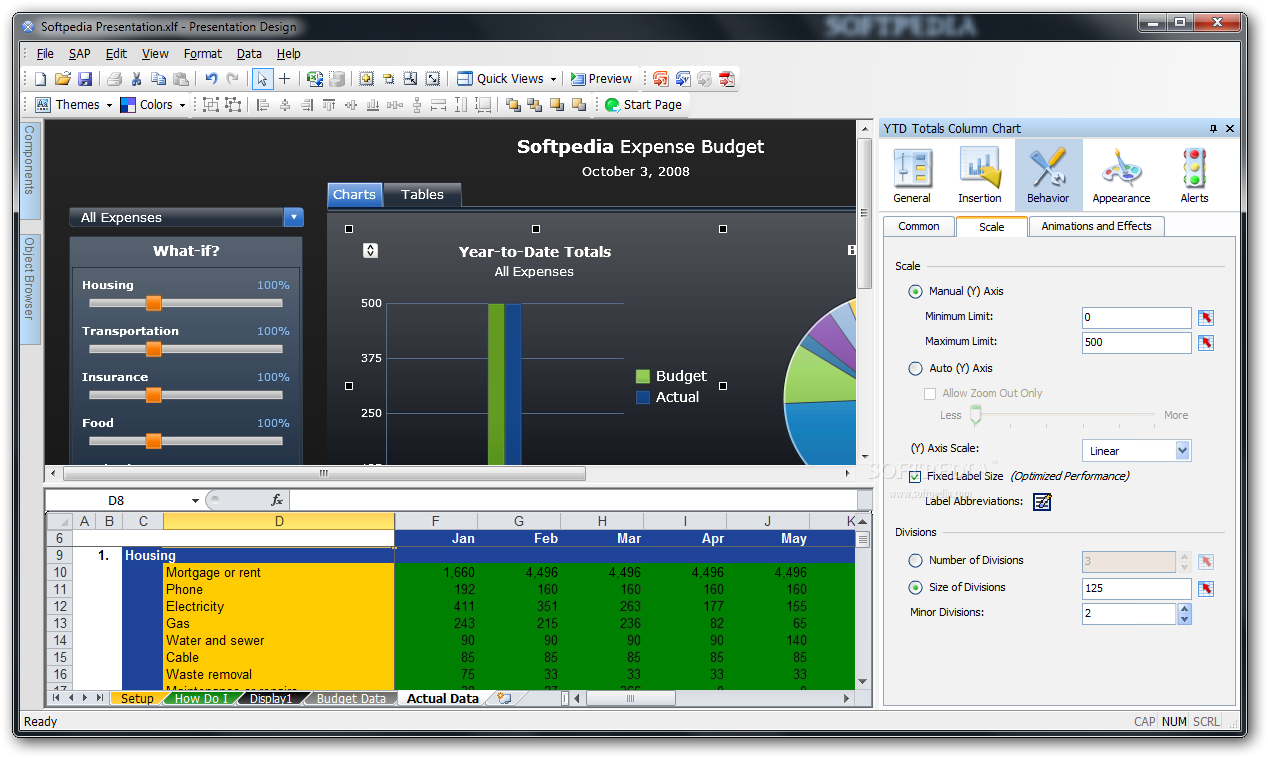Pin the YTD Totals Column Chart panel

1214,128
